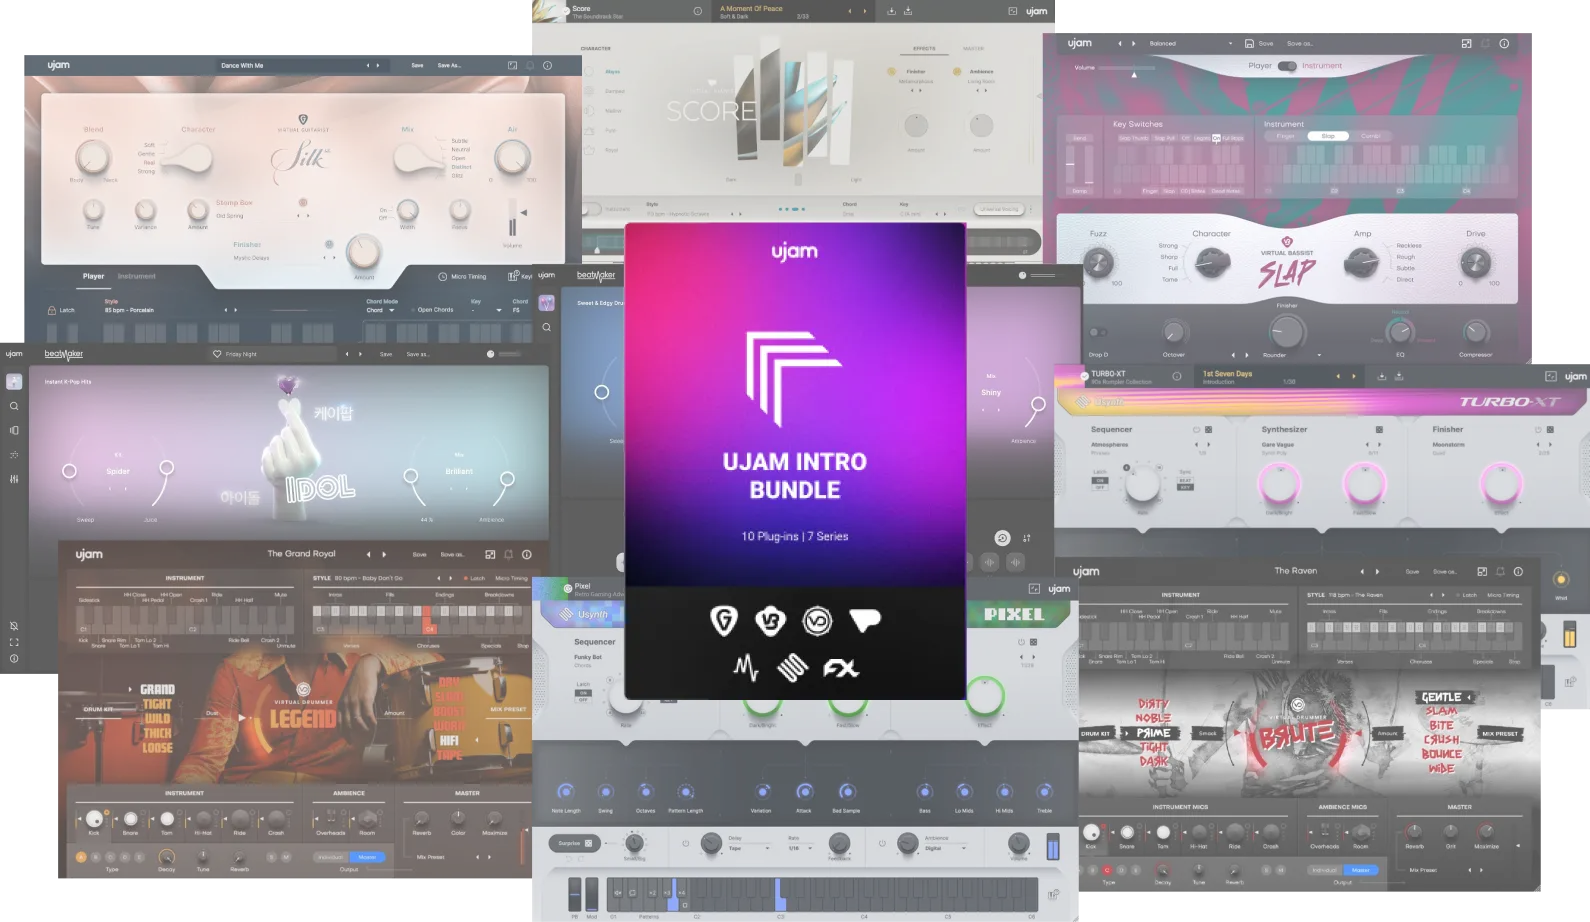This screenshot has width=1590, height=922.
Task: Click volume bar in Pixel Usynth bottom strip
Action: point(1052,847)
